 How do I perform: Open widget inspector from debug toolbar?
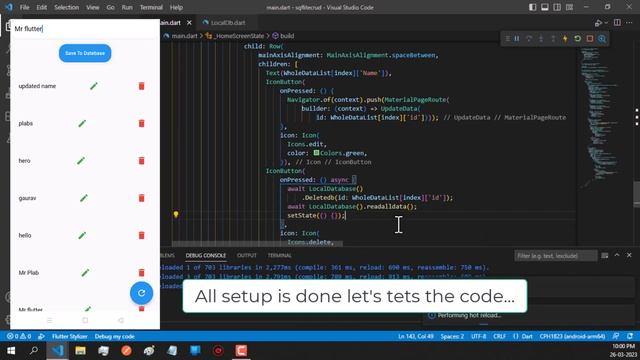pos(602,39)
